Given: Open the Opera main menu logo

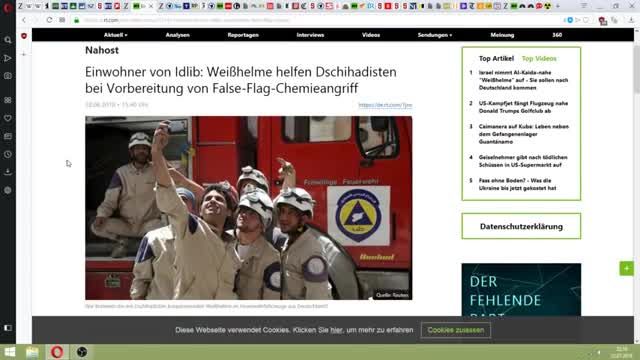Looking at the screenshot, I should pos(8,7).
